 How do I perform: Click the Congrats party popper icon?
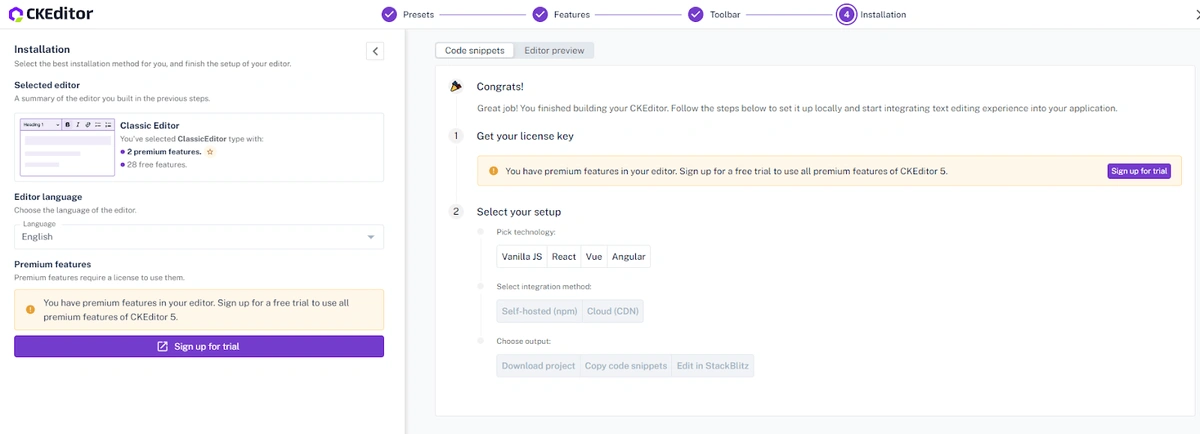tap(456, 87)
